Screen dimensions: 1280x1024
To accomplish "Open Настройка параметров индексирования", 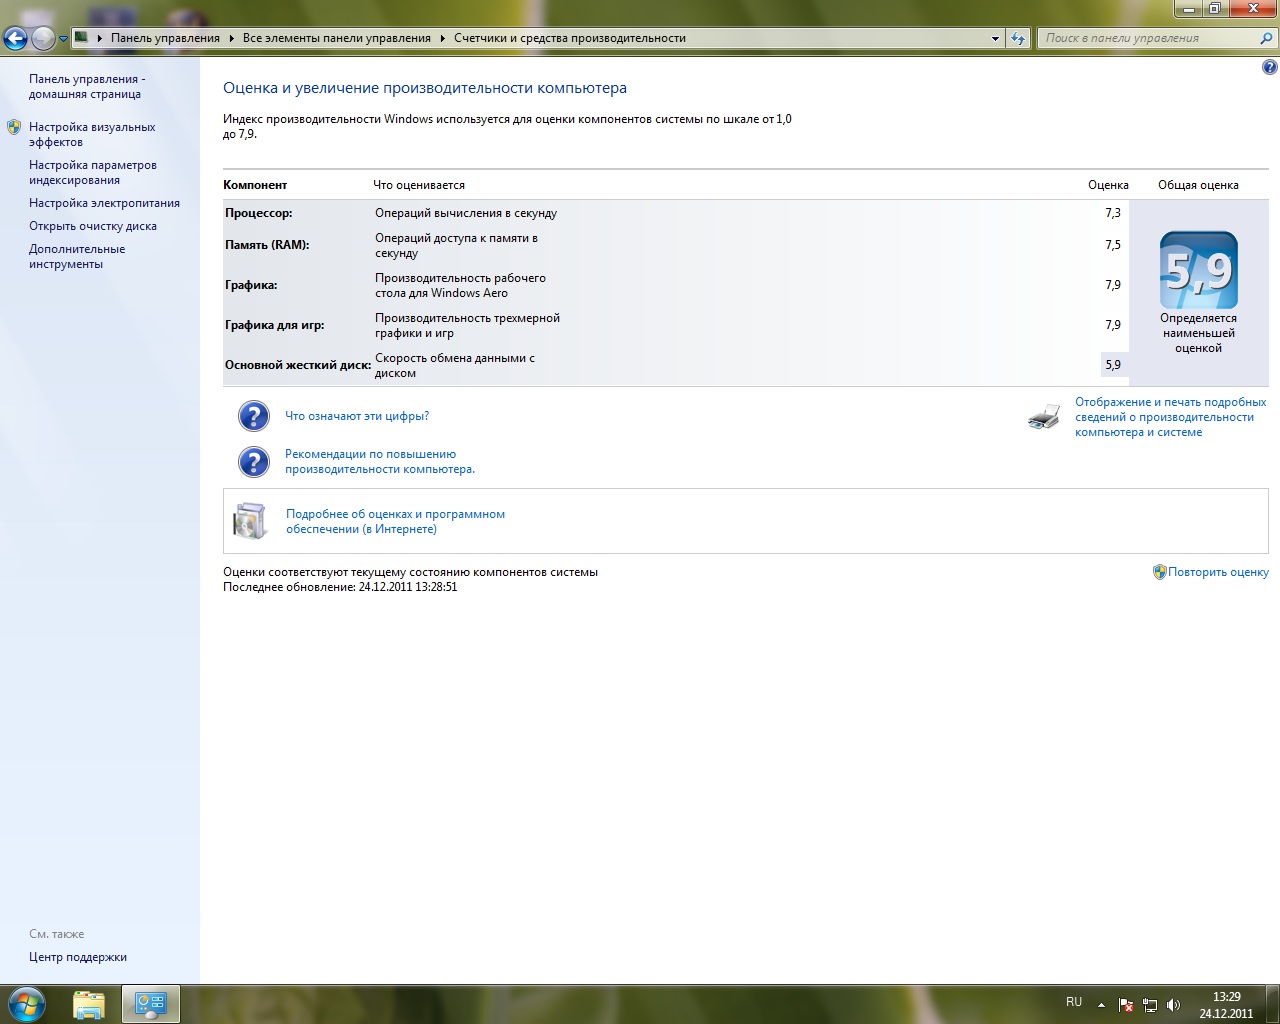I will point(93,172).
